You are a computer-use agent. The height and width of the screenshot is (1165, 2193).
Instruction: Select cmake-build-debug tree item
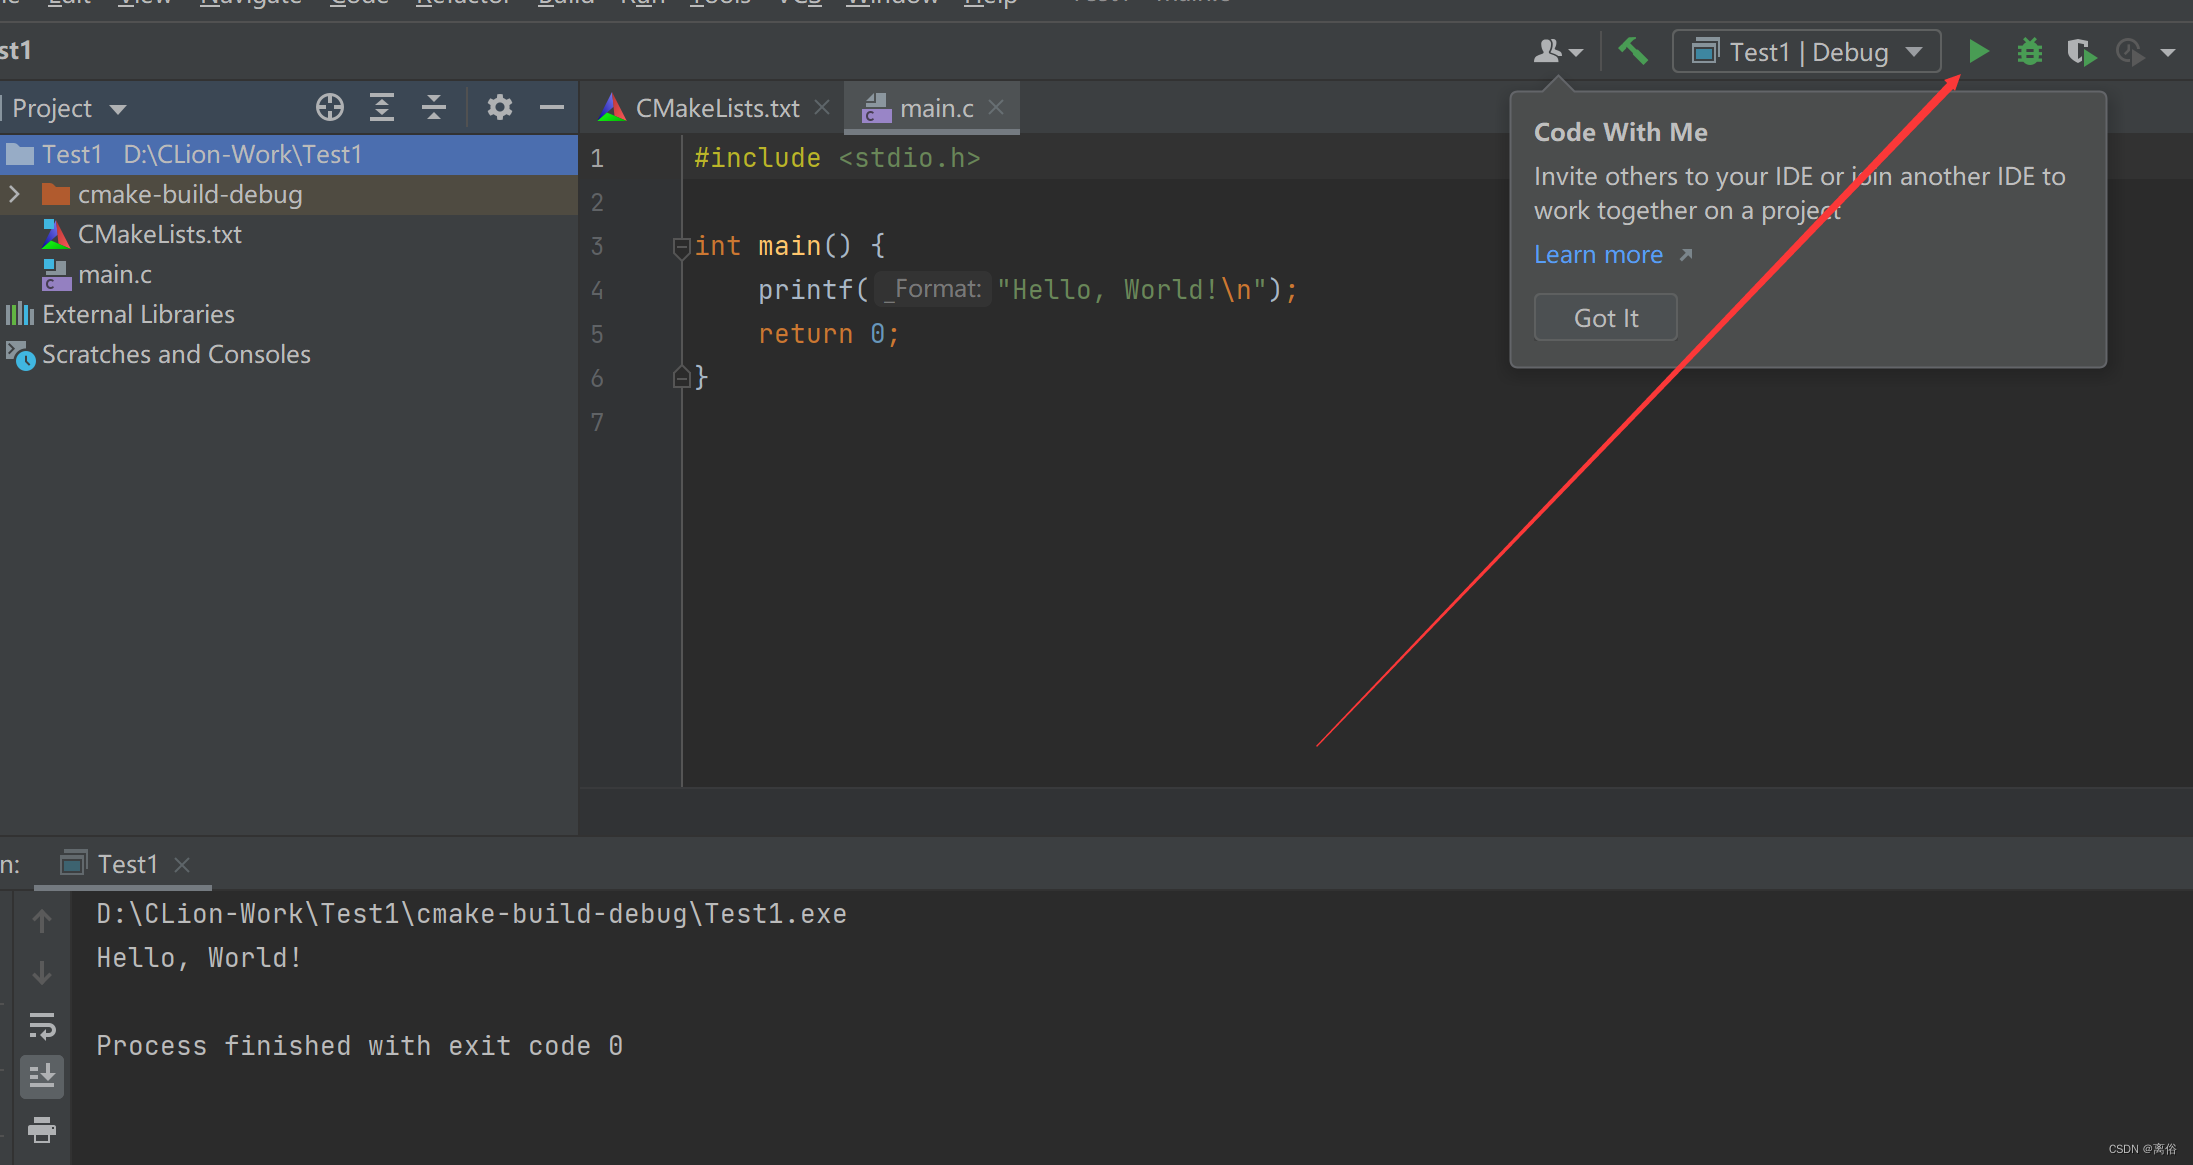point(191,192)
